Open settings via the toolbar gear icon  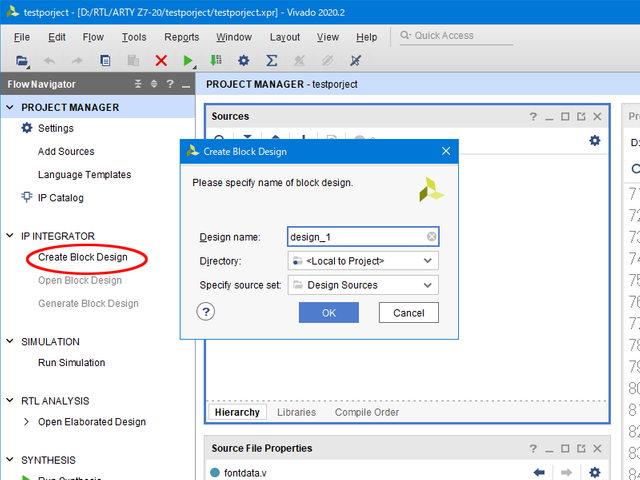coord(244,61)
